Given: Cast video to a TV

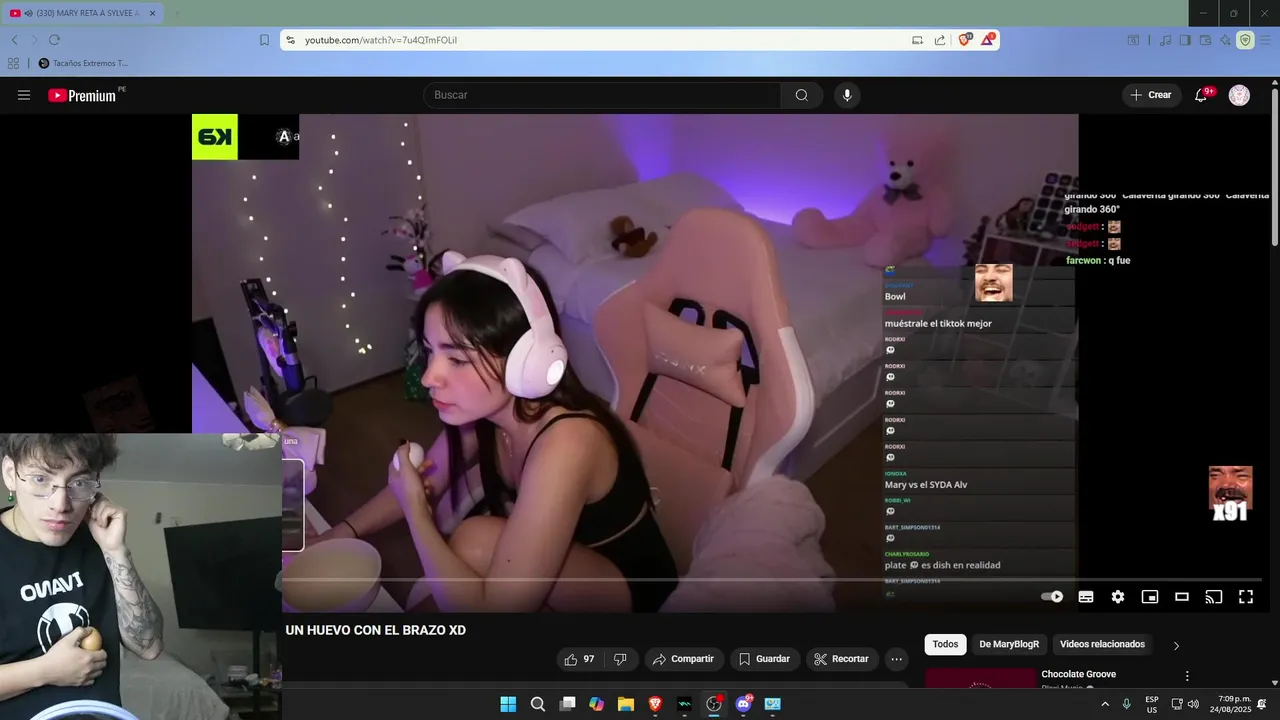Looking at the screenshot, I should 1214,597.
